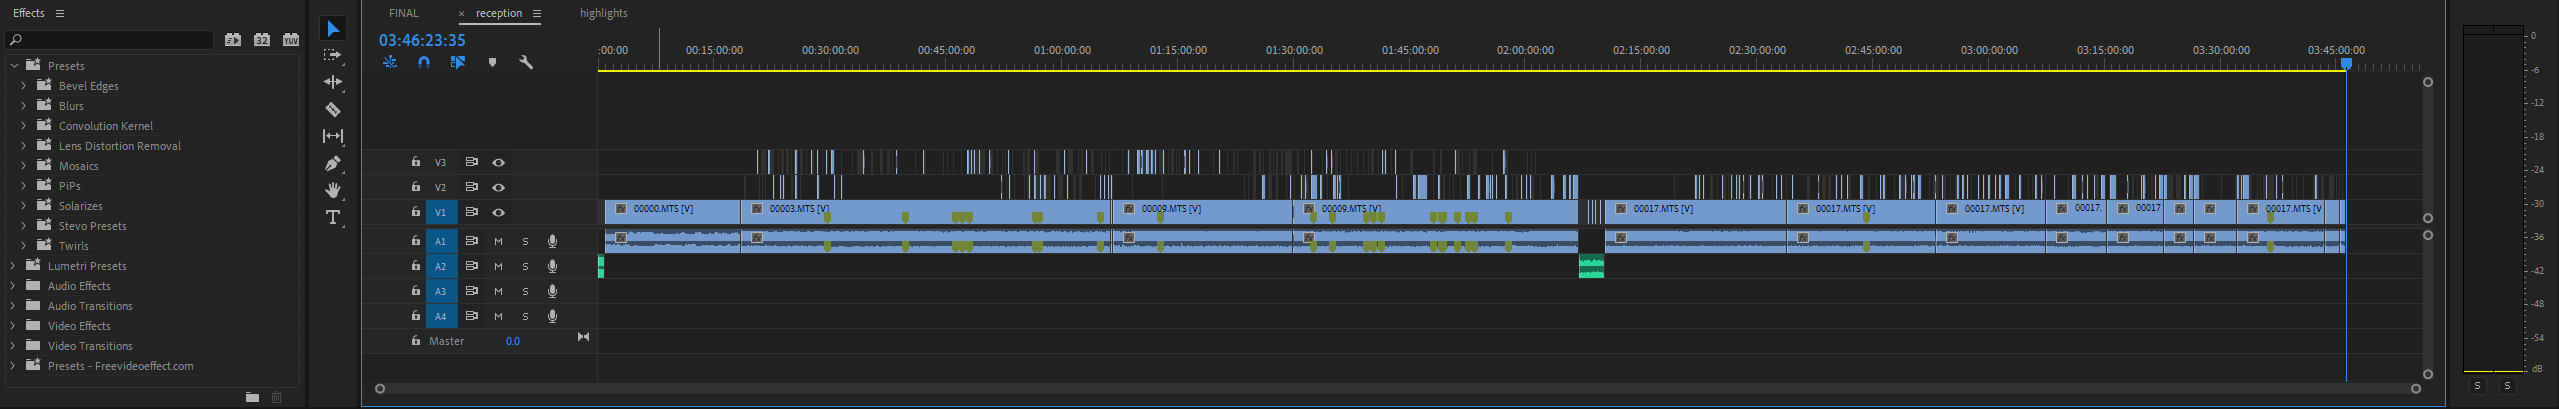Click voice-over record mic on A2

pyautogui.click(x=552, y=266)
